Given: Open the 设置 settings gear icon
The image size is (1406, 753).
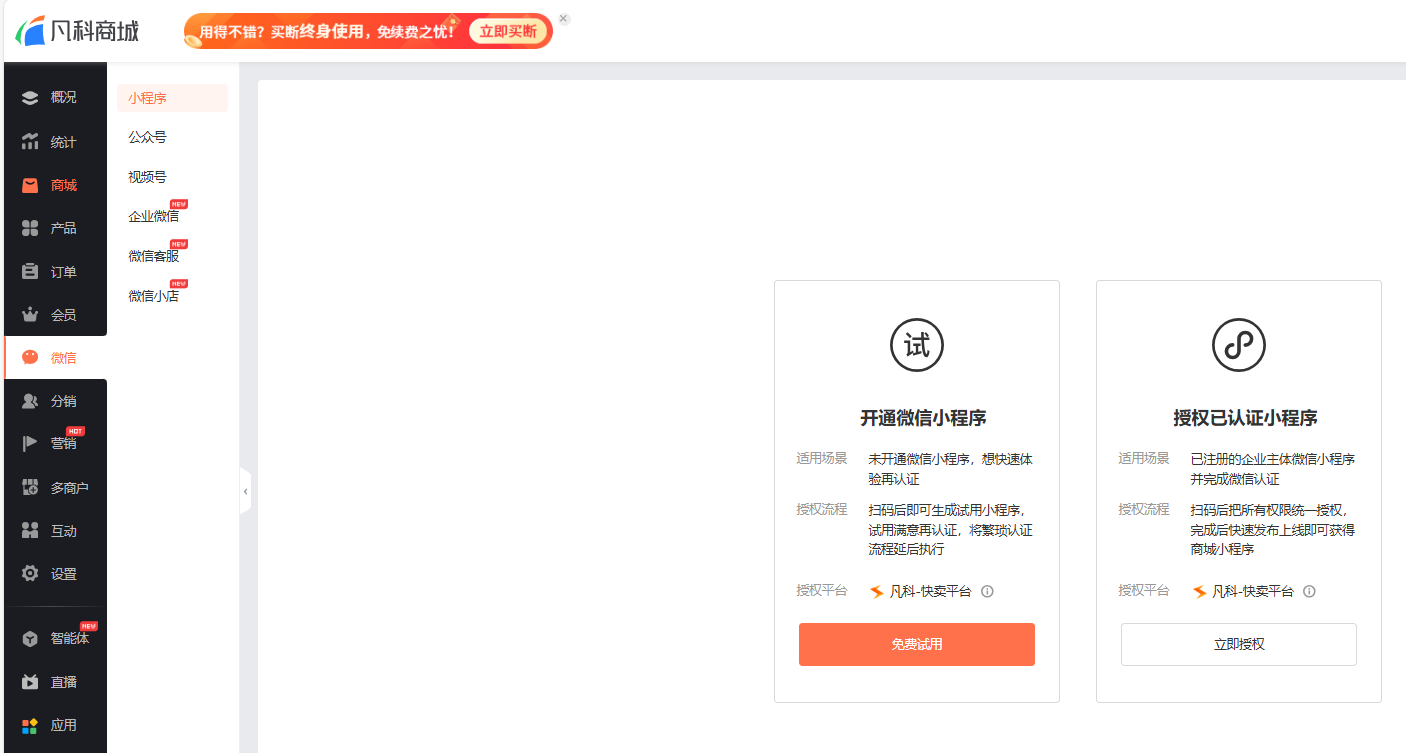Looking at the screenshot, I should (x=30, y=574).
